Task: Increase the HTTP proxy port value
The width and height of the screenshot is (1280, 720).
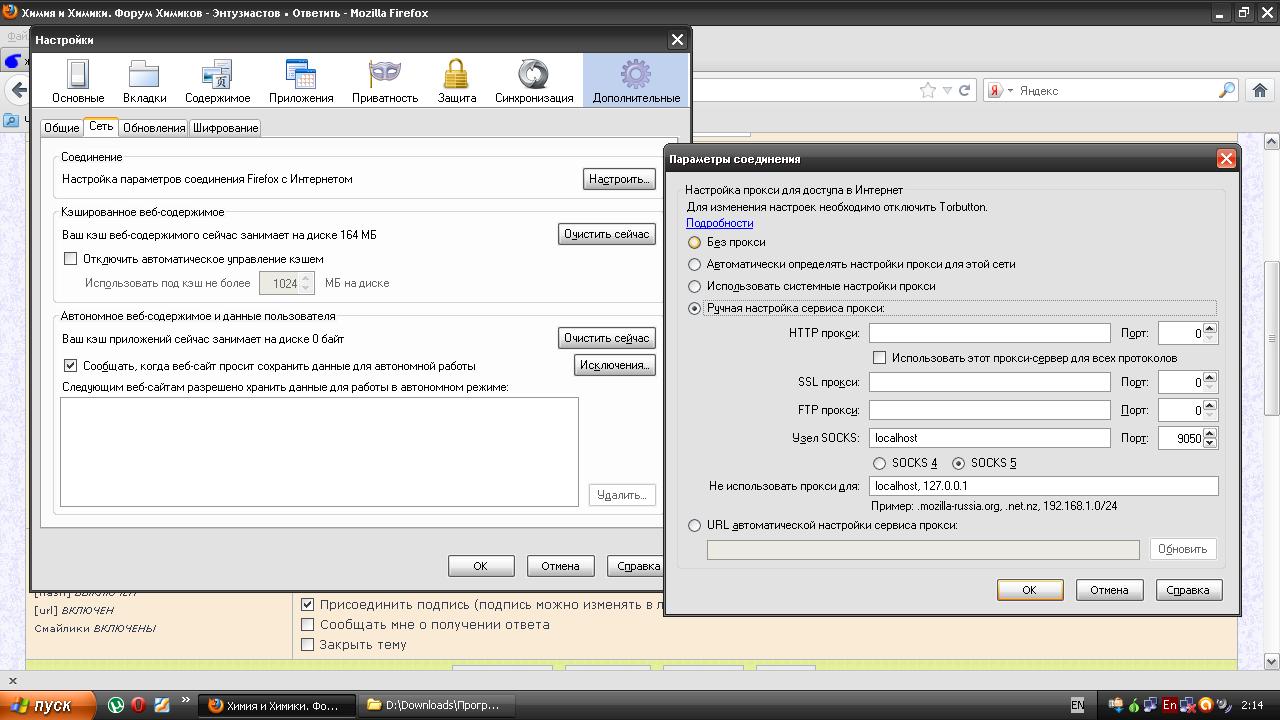Action: [1211, 328]
